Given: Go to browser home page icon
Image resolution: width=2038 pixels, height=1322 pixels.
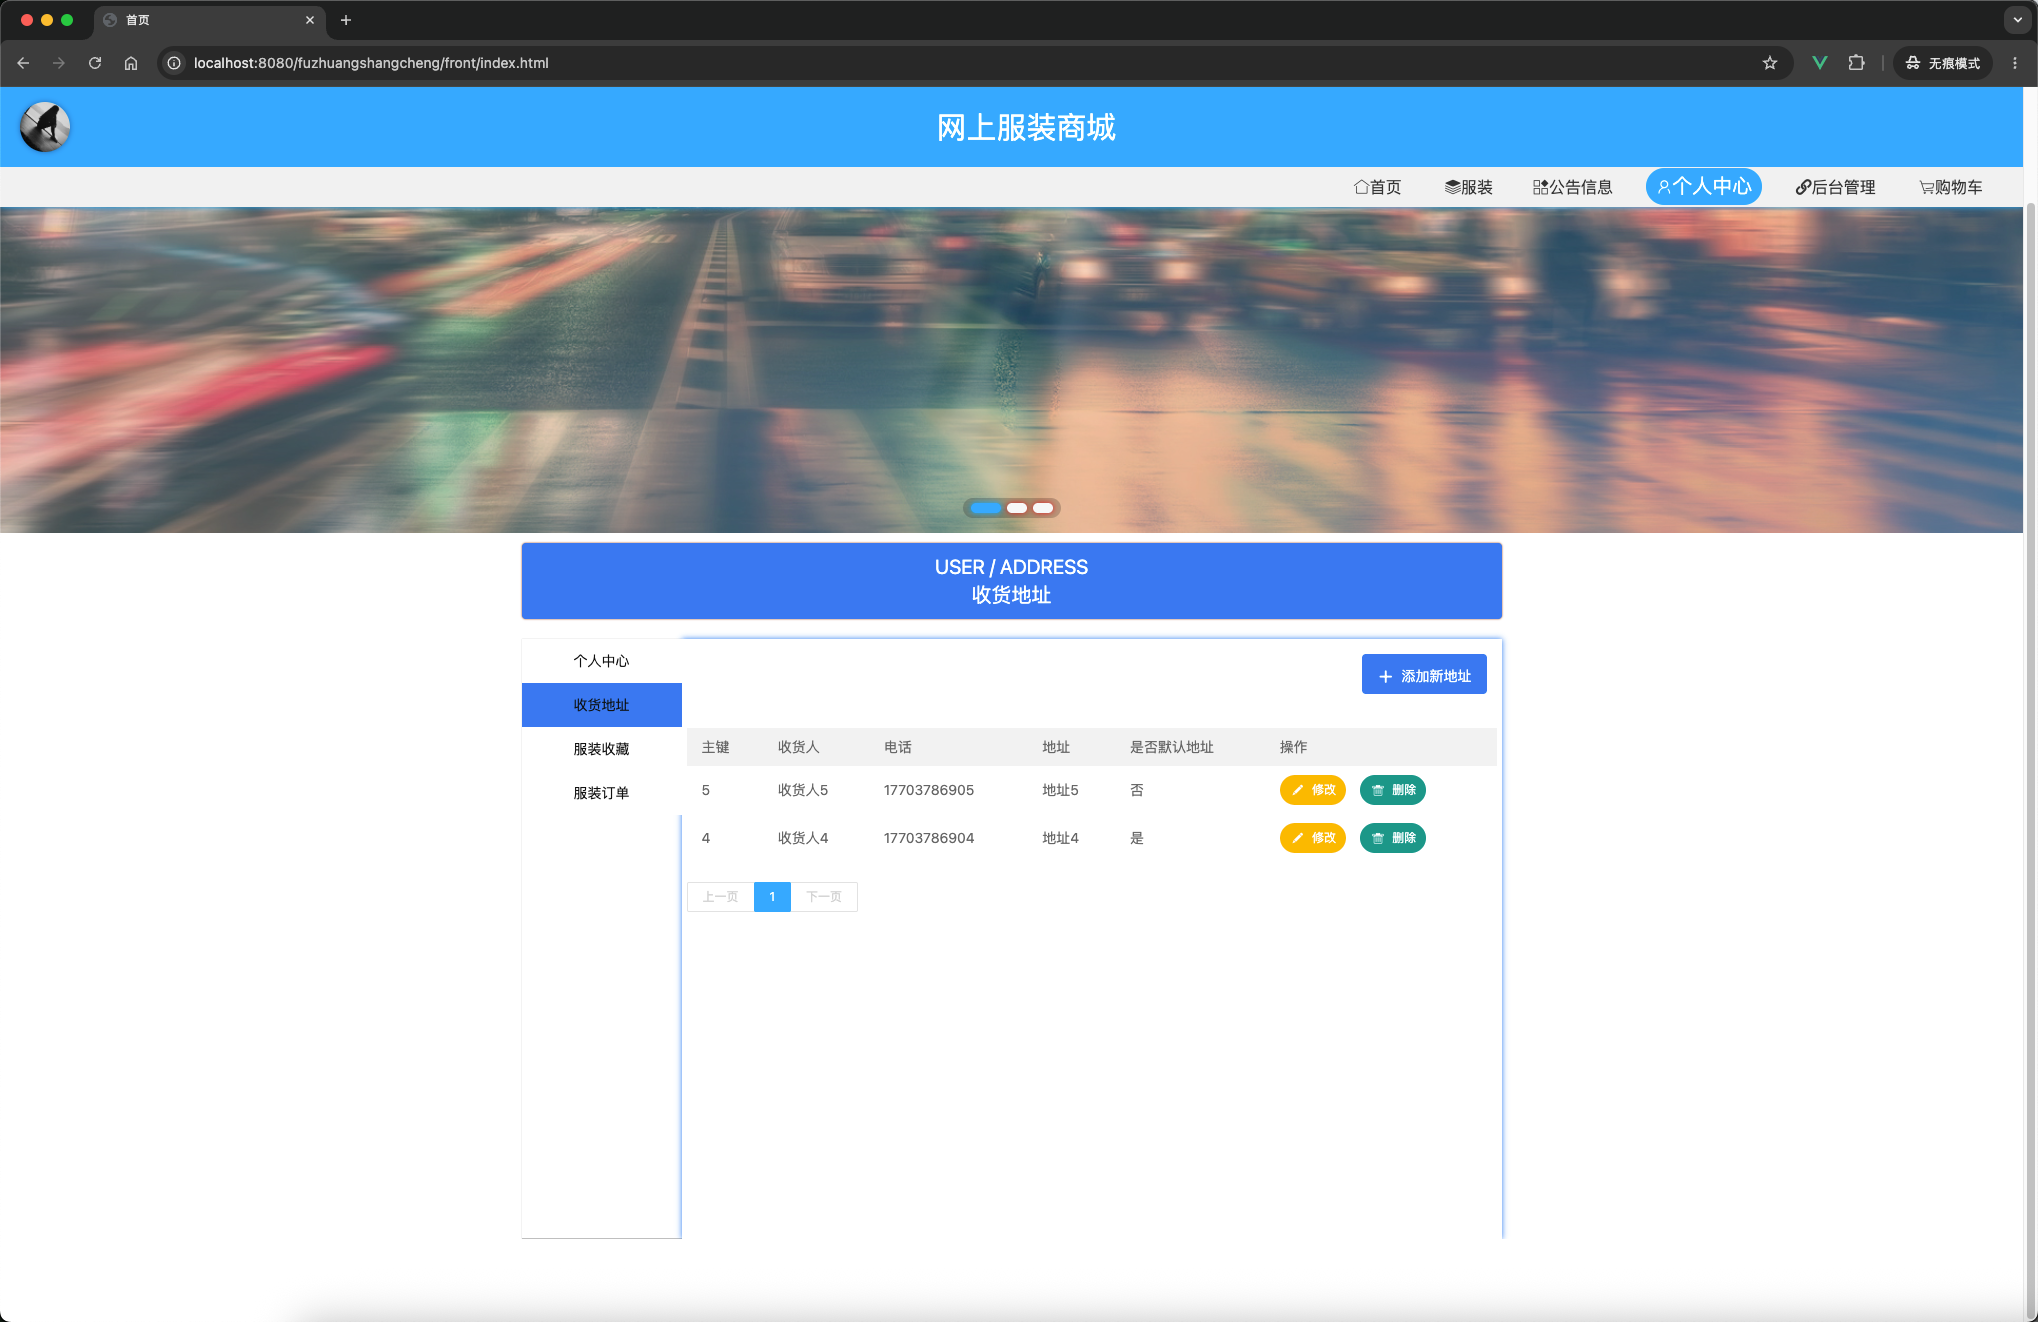Looking at the screenshot, I should tap(131, 63).
